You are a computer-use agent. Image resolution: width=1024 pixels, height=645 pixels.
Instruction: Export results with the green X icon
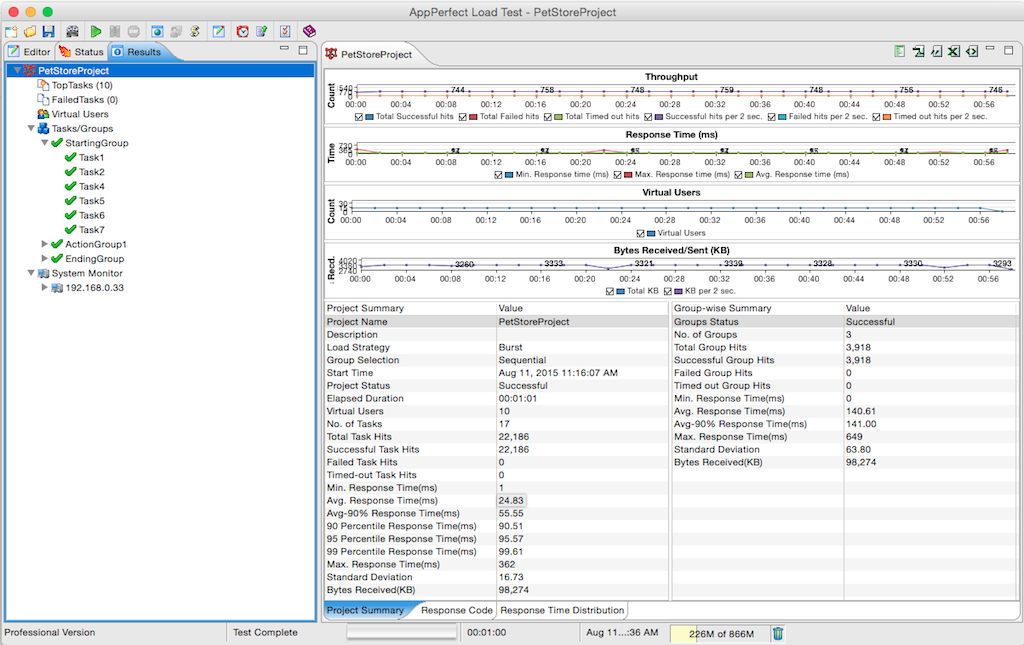coord(954,51)
